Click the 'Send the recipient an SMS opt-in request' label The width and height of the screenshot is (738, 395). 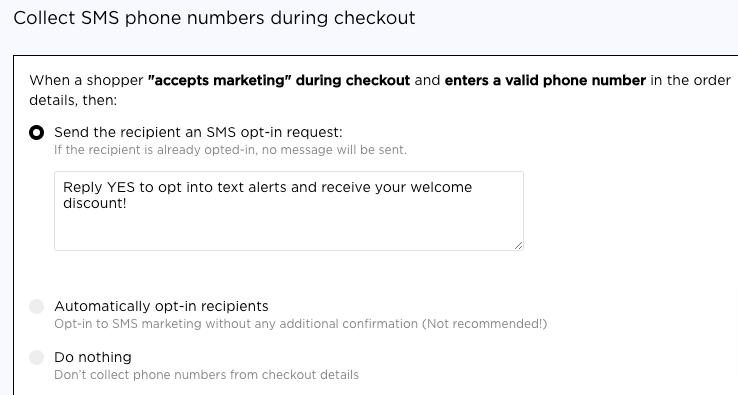click(198, 132)
